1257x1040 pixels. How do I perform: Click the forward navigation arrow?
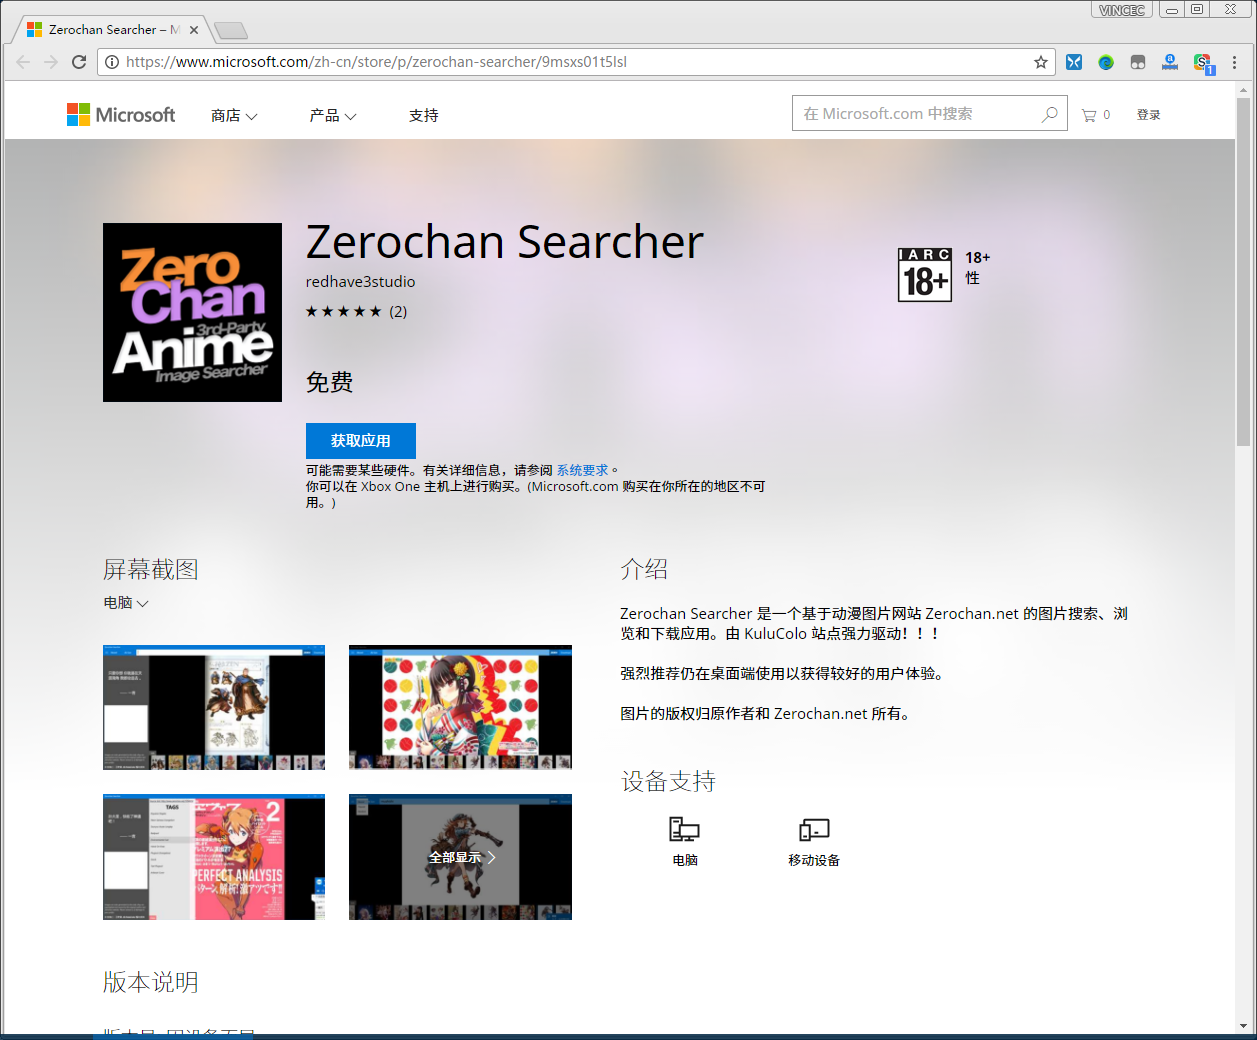click(x=51, y=62)
